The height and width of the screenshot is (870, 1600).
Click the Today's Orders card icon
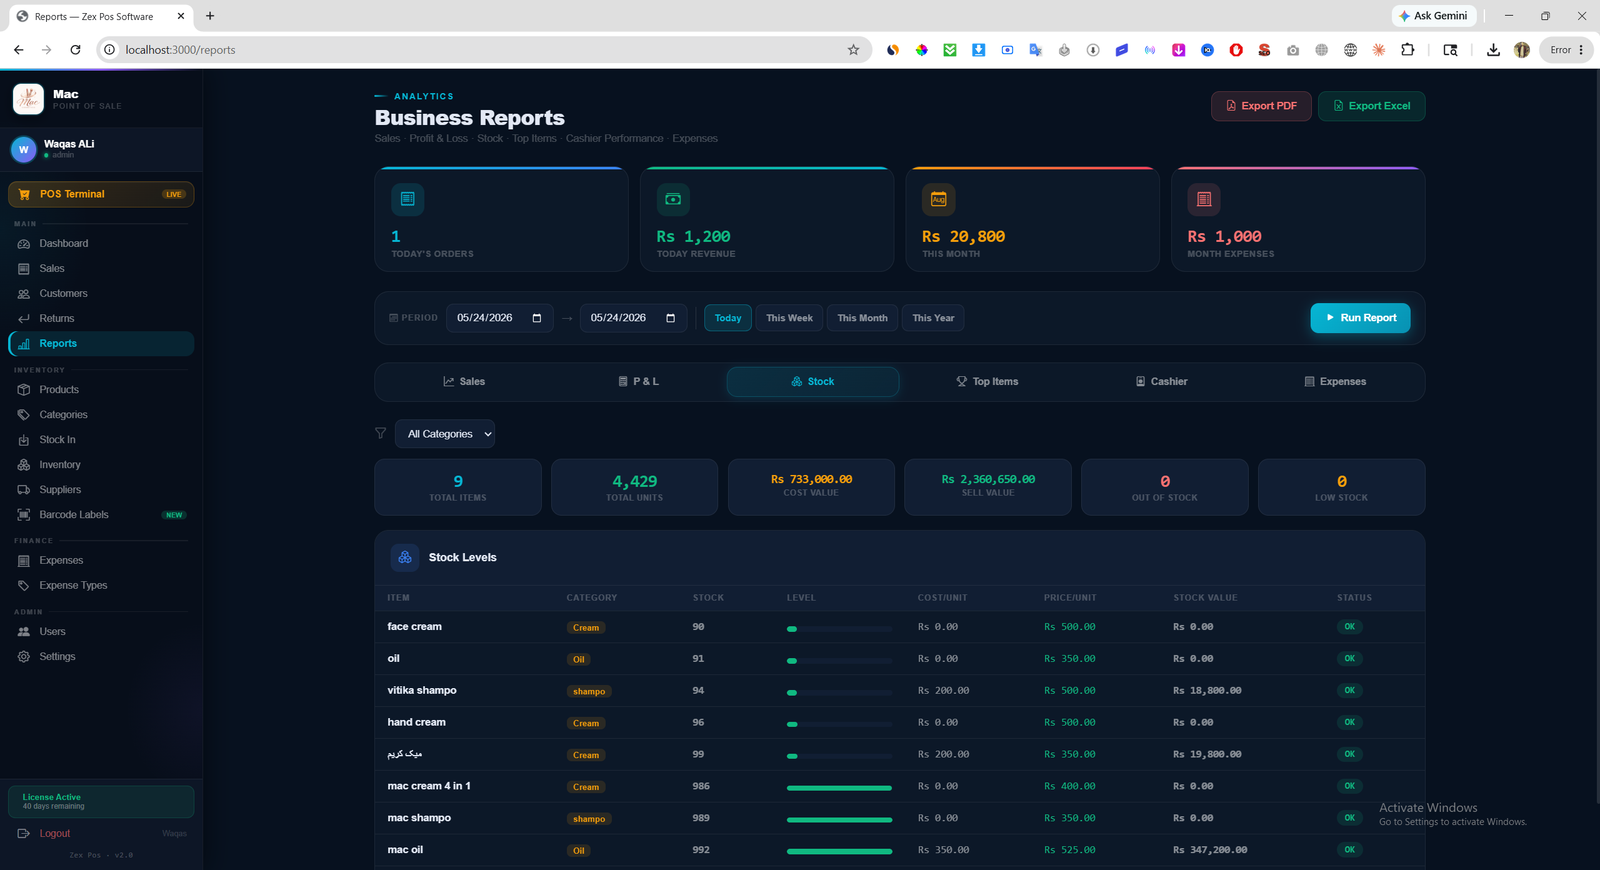pyautogui.click(x=407, y=199)
